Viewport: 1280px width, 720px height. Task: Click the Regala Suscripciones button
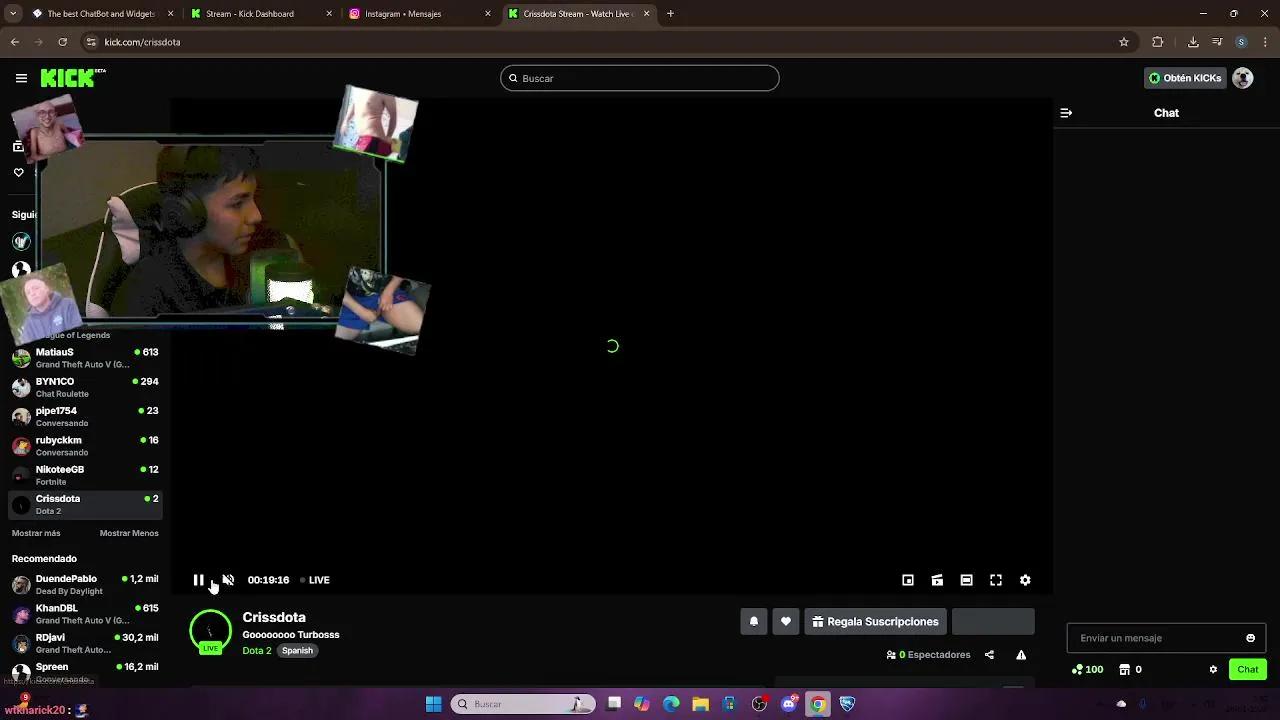coord(875,621)
